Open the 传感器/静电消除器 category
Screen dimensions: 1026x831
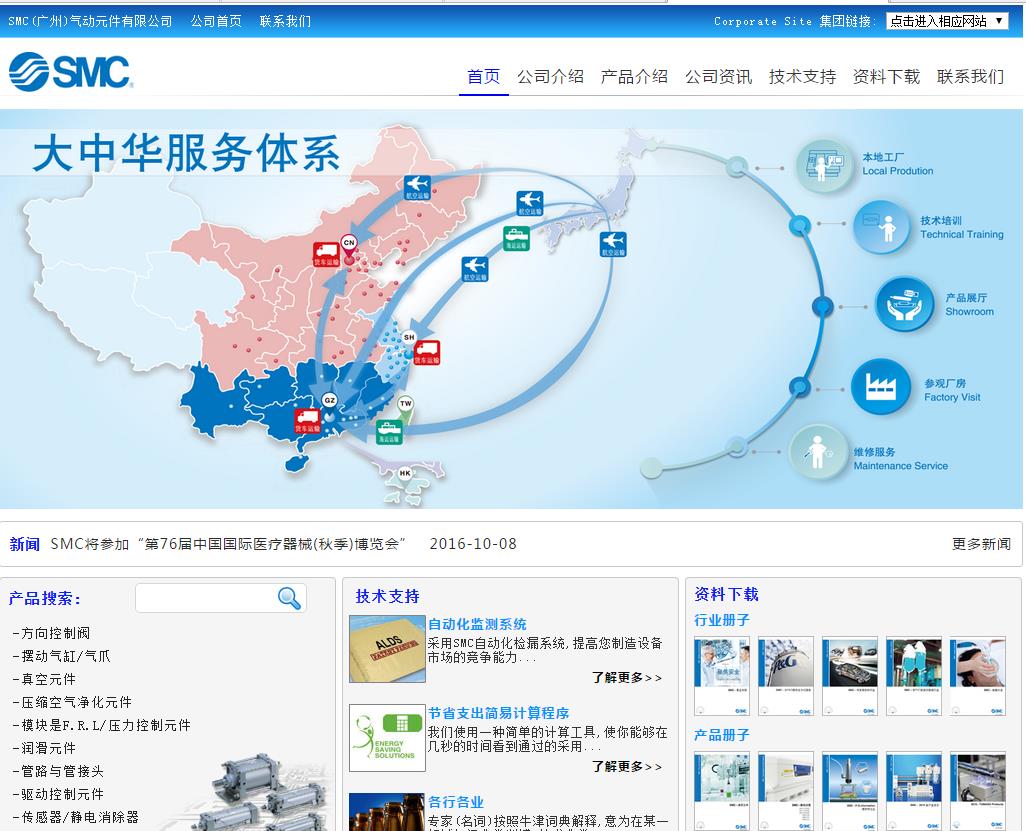coord(75,817)
